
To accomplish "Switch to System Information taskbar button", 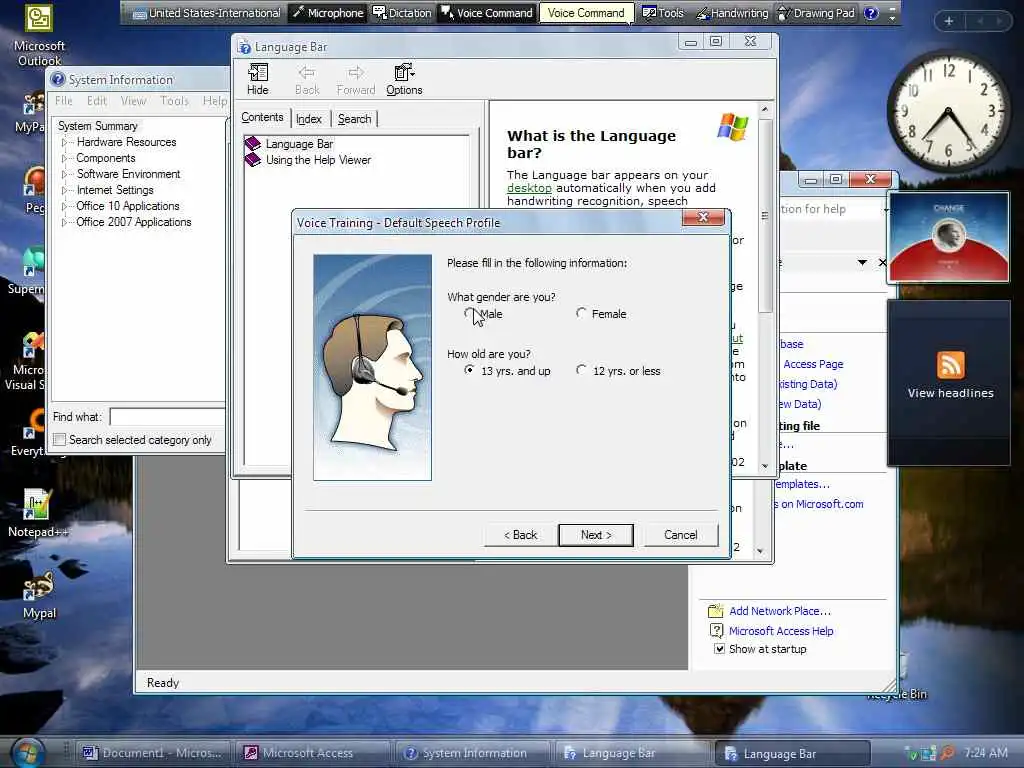I will point(472,753).
